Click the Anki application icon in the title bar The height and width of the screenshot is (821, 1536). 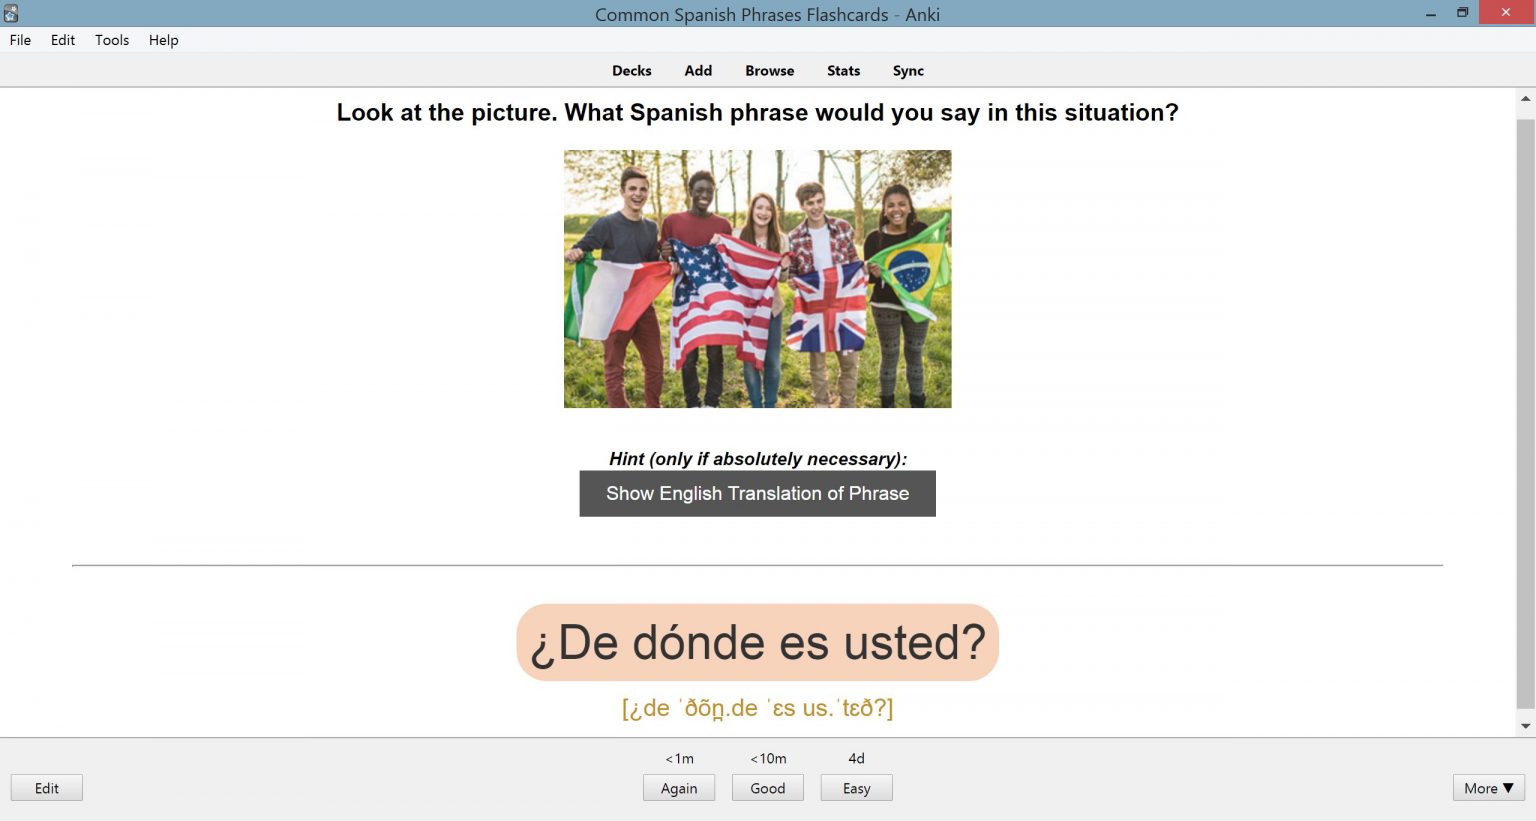click(x=11, y=13)
